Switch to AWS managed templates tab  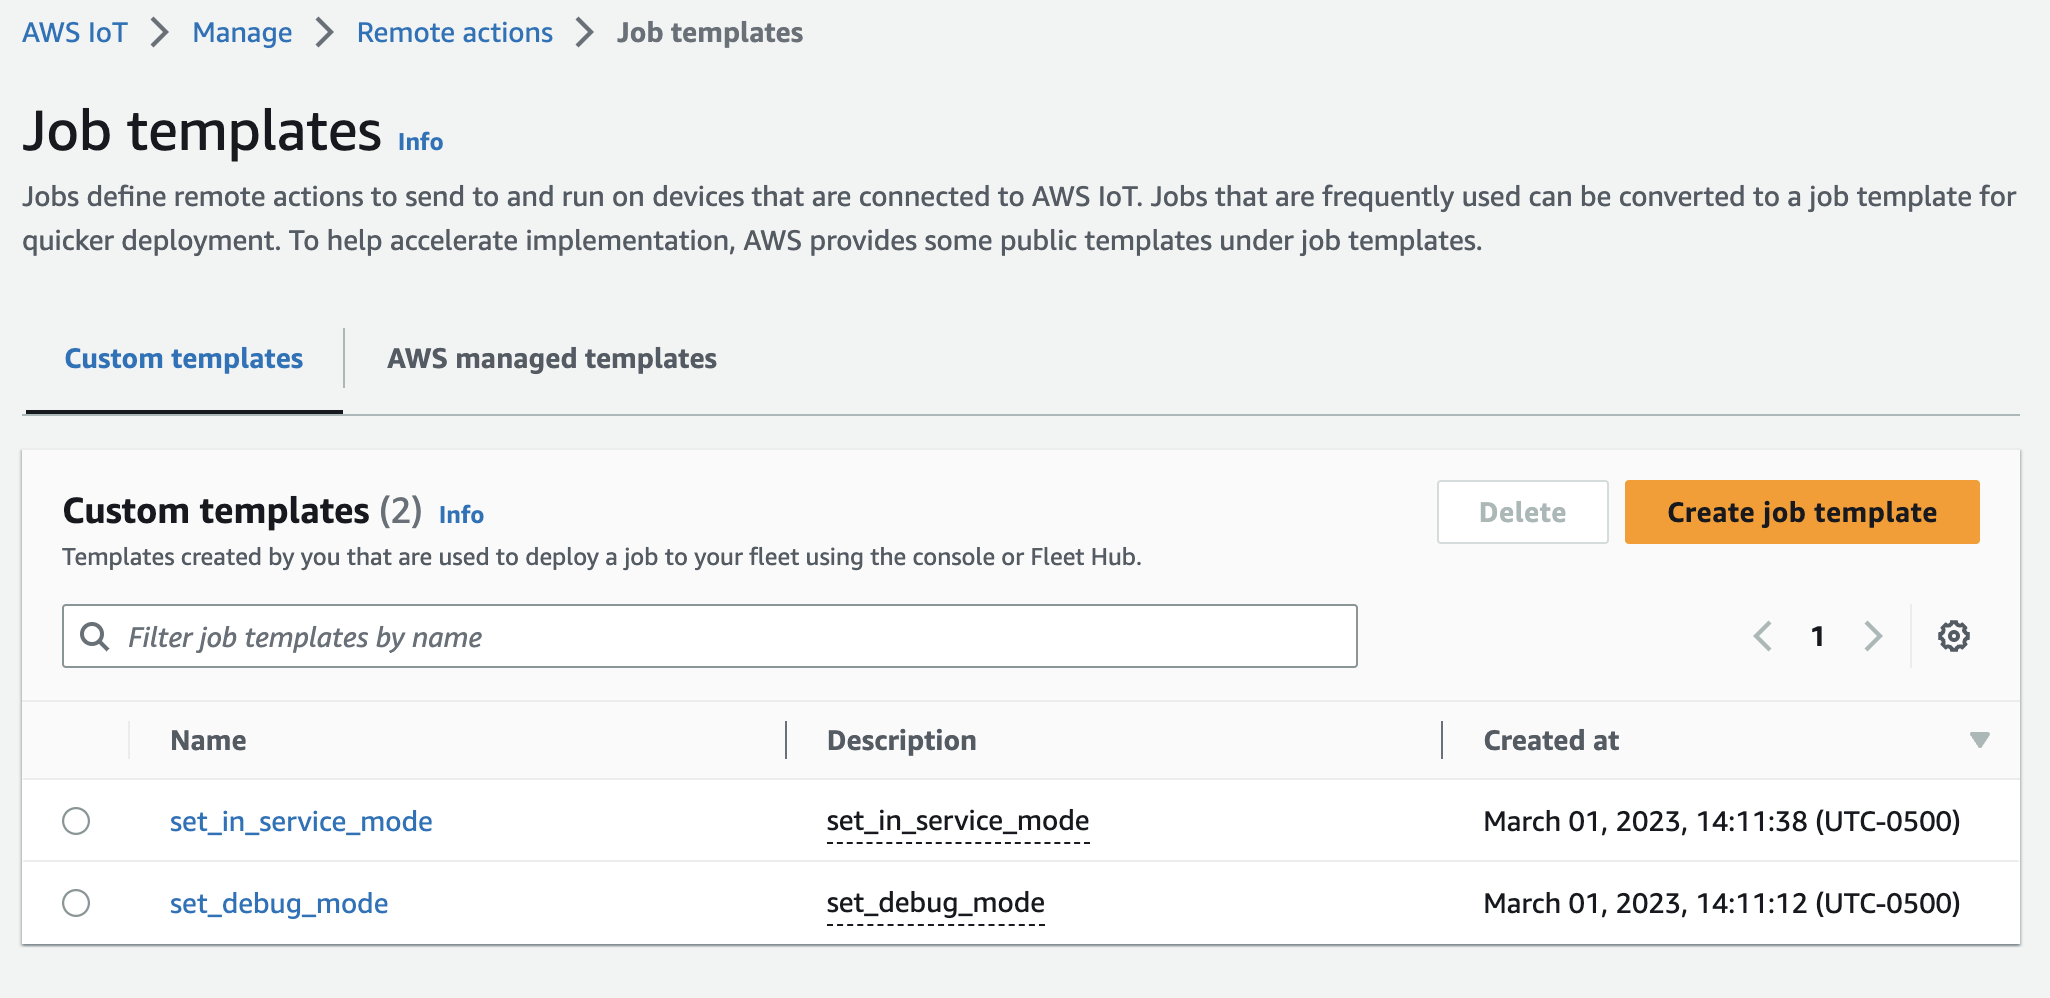(x=552, y=358)
